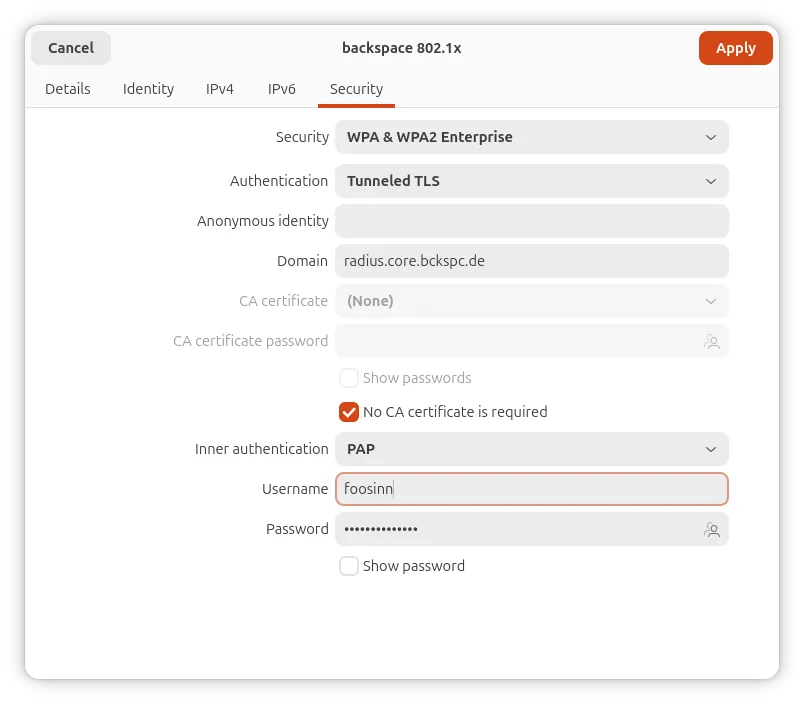Switch to the Identity tab
The width and height of the screenshot is (804, 704).
(x=148, y=89)
